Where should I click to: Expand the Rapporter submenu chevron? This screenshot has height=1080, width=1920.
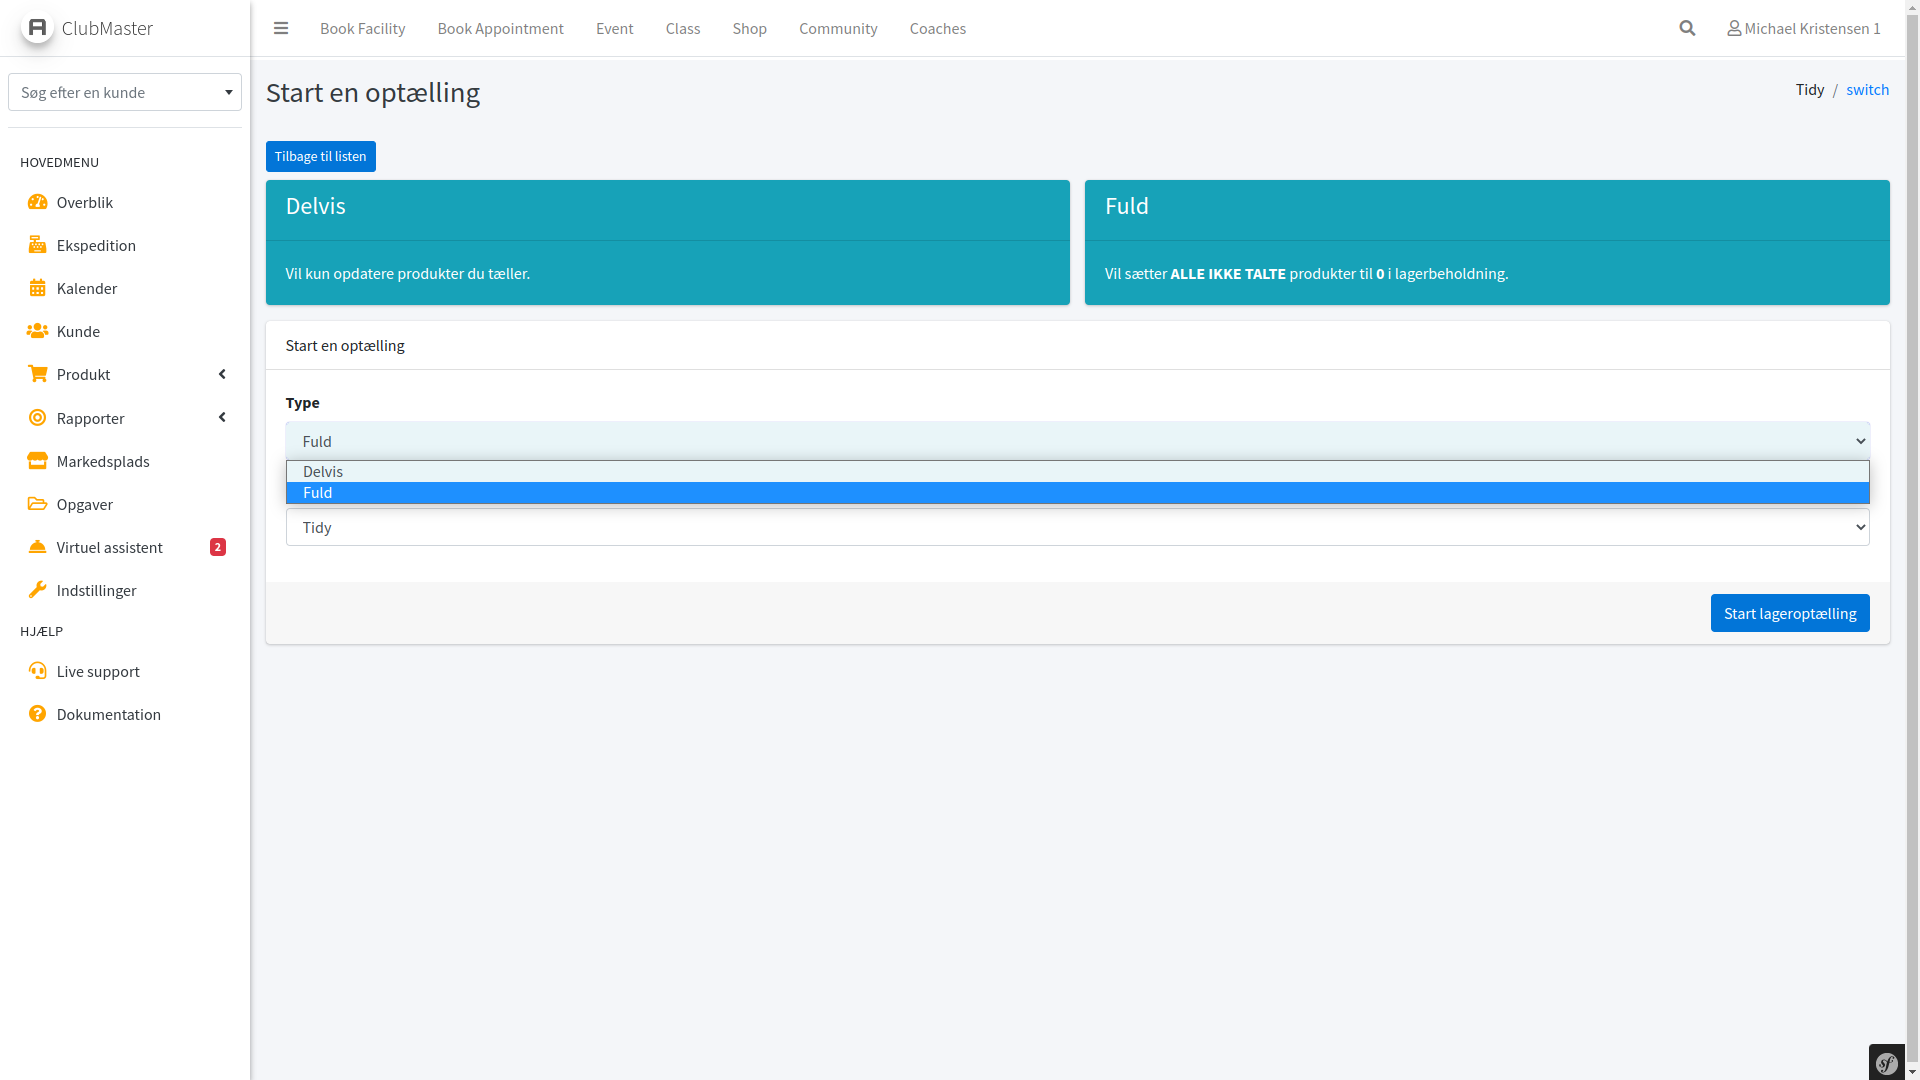coord(222,417)
